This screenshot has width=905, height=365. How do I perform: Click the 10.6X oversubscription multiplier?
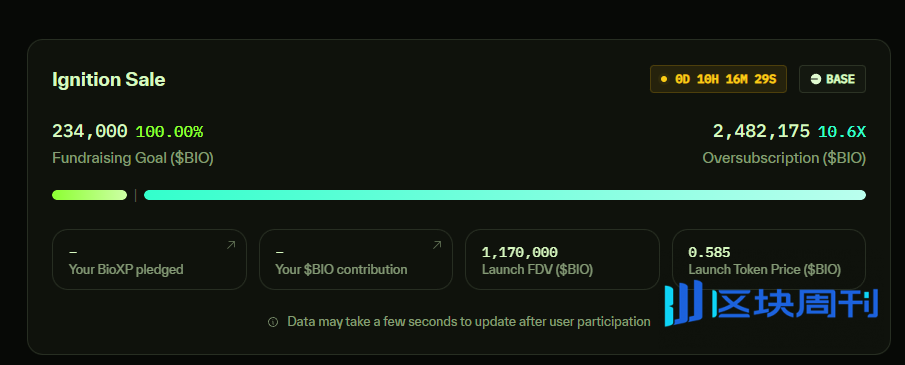coord(842,132)
